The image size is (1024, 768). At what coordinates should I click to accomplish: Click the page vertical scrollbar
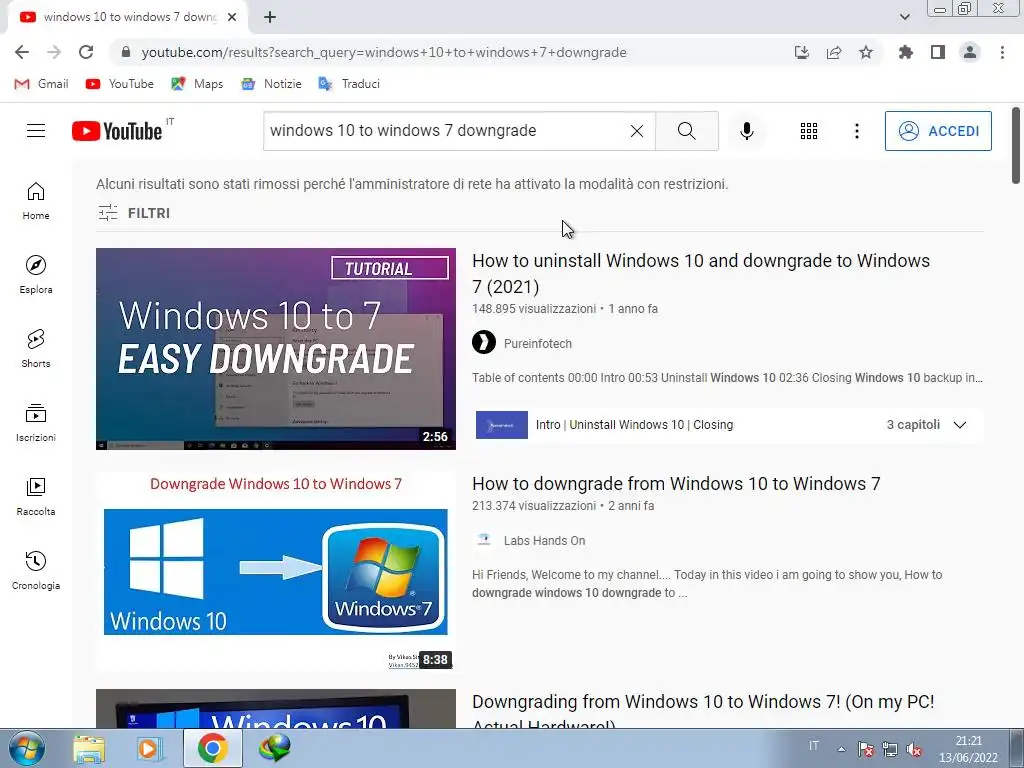point(1016,145)
